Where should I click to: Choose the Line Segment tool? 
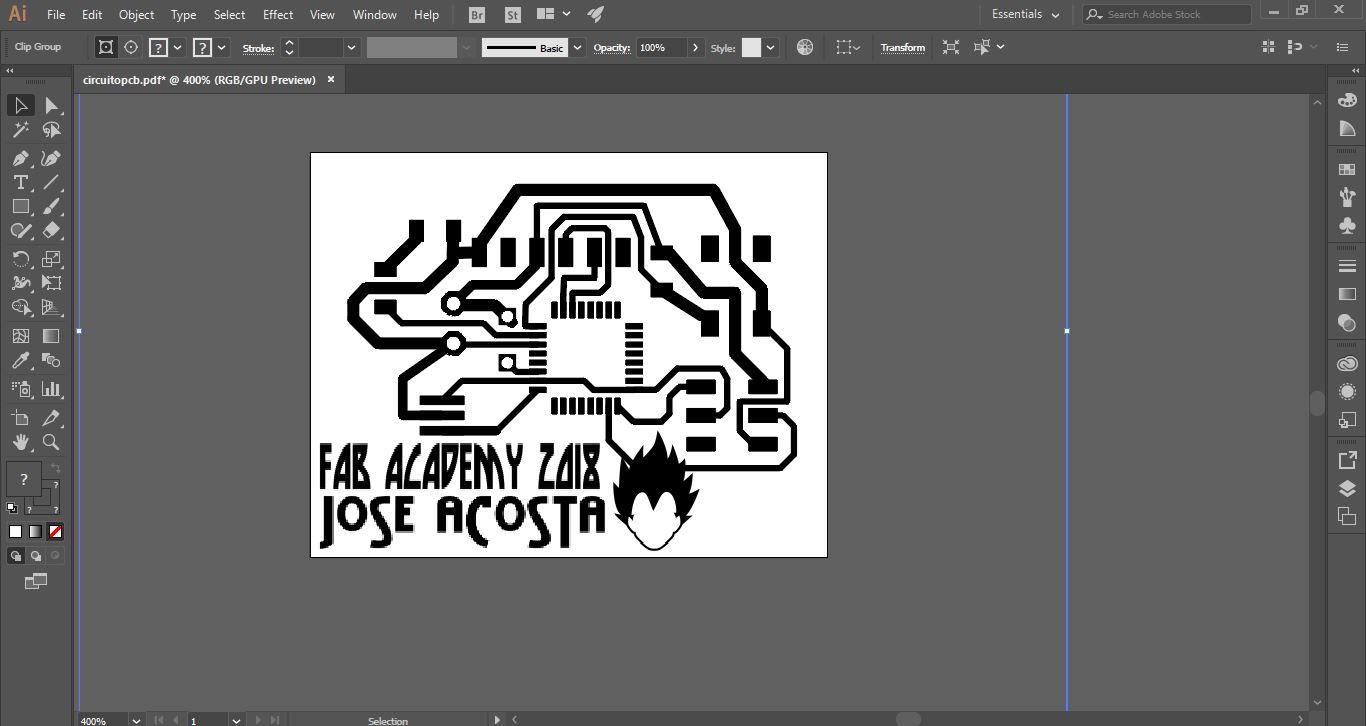pyautogui.click(x=51, y=182)
